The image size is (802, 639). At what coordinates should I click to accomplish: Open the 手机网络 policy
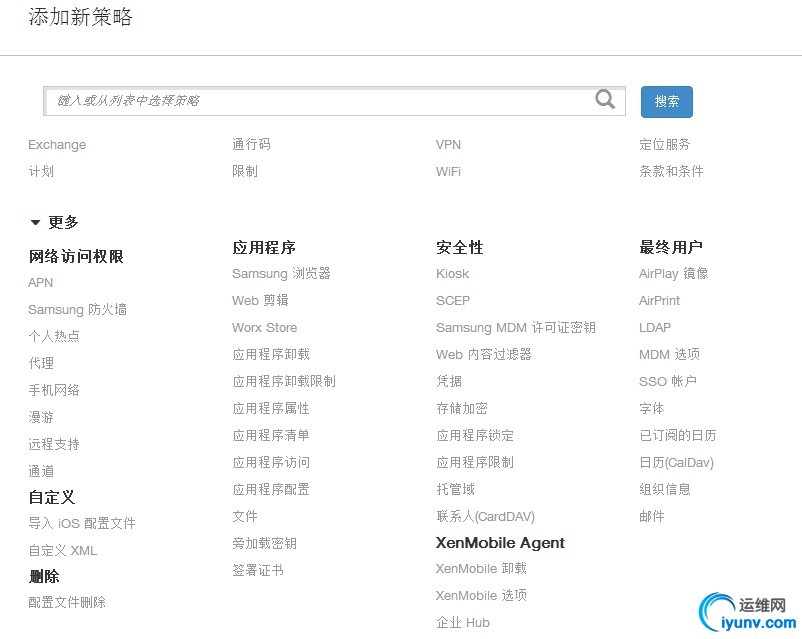click(x=54, y=390)
